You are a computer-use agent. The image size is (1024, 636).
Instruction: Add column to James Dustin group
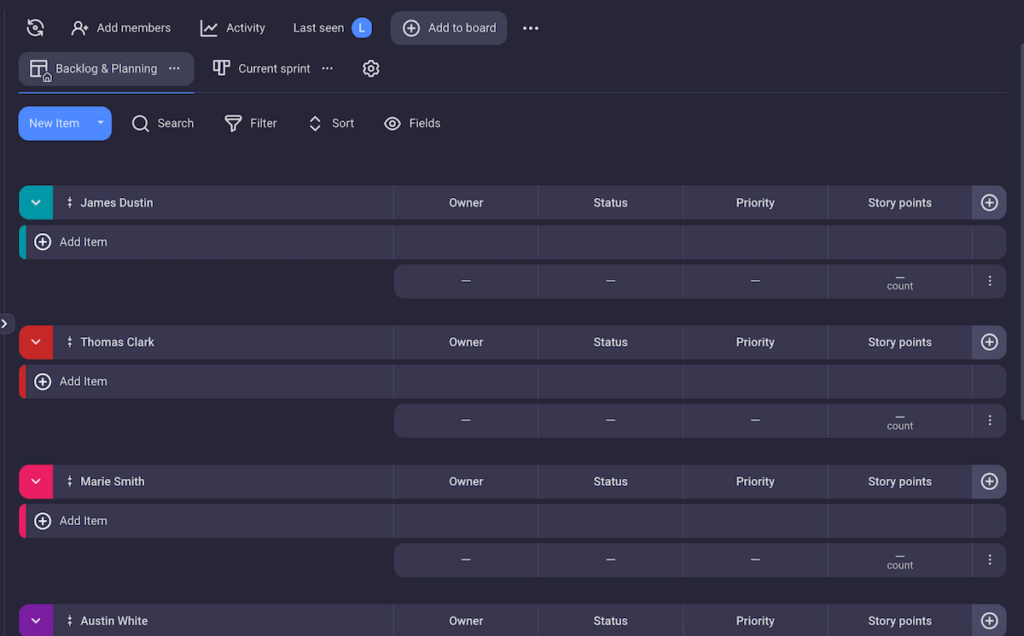point(989,203)
